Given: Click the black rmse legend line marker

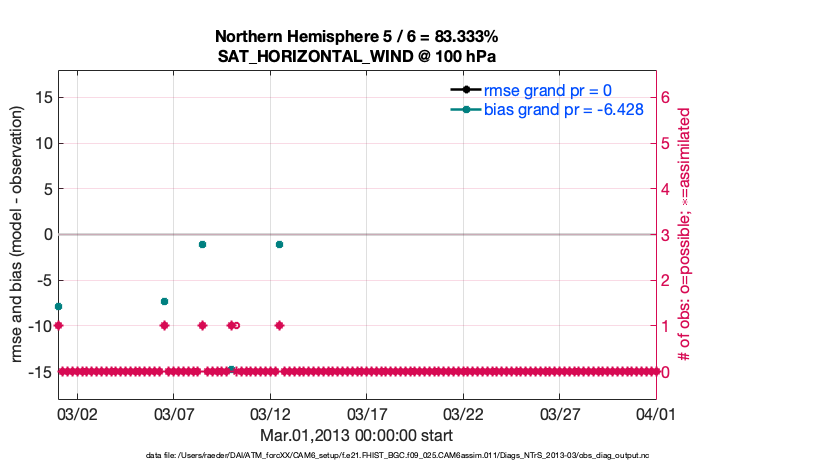Looking at the screenshot, I should pyautogui.click(x=466, y=90).
